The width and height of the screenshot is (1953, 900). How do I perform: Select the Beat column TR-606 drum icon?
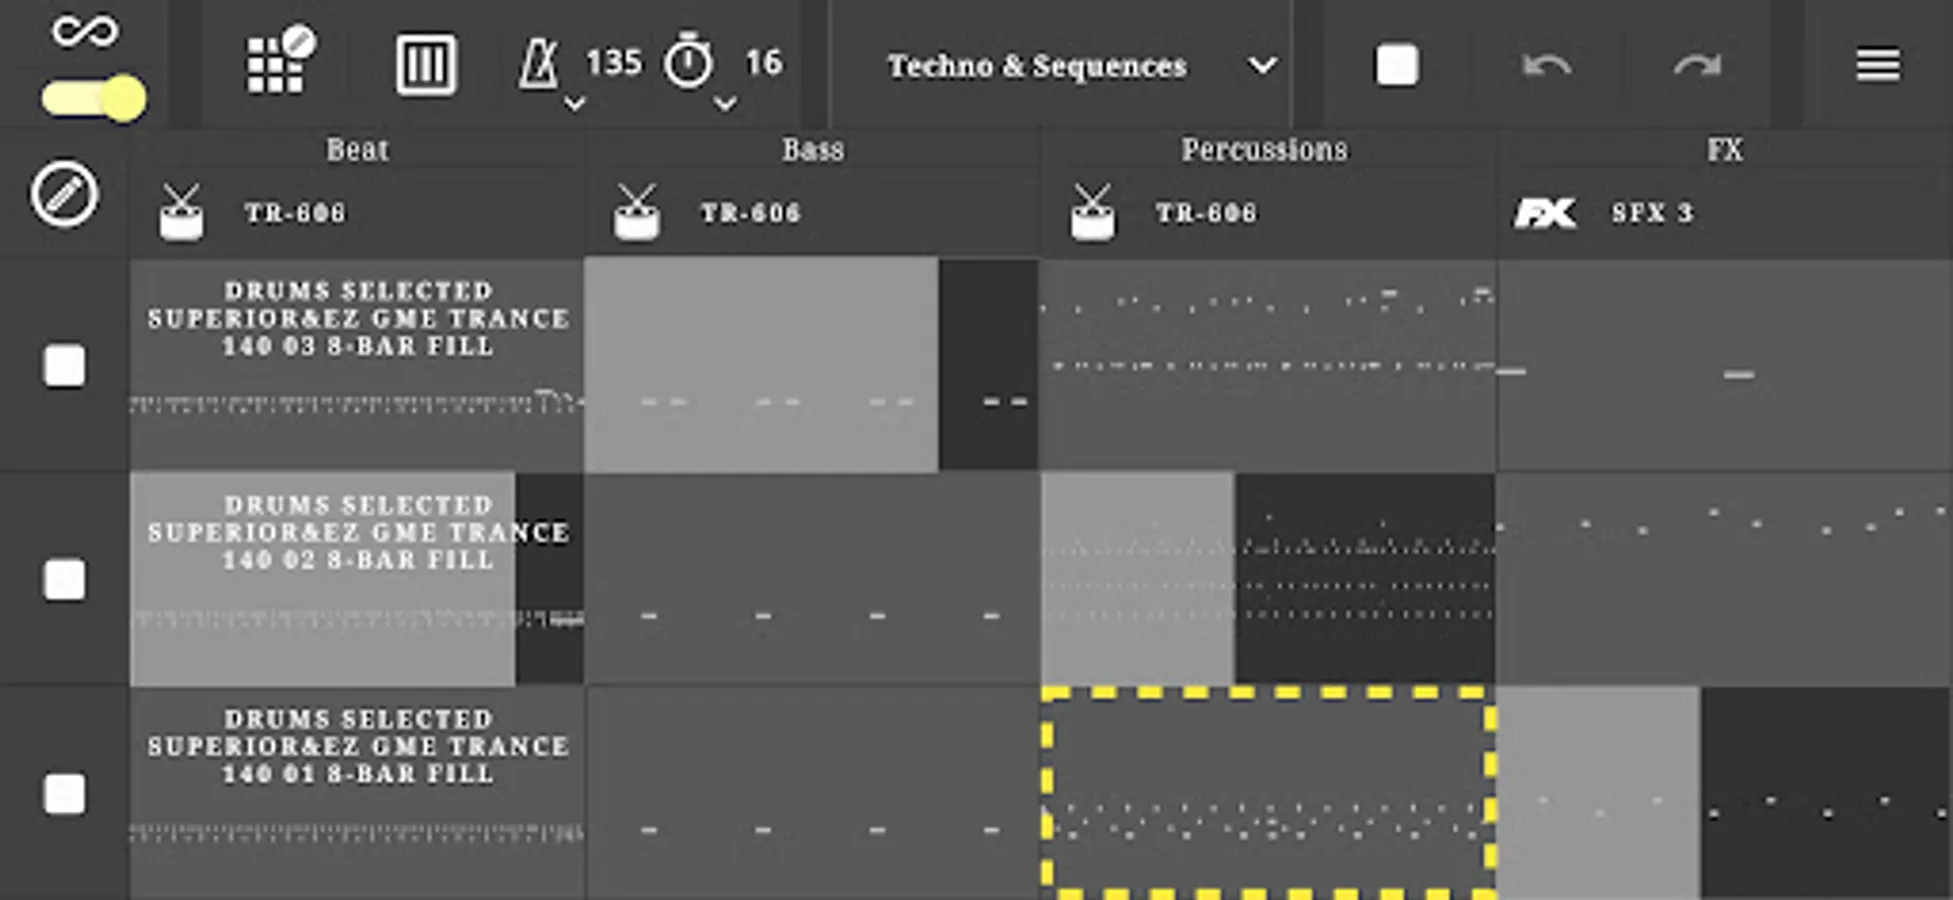coord(181,212)
